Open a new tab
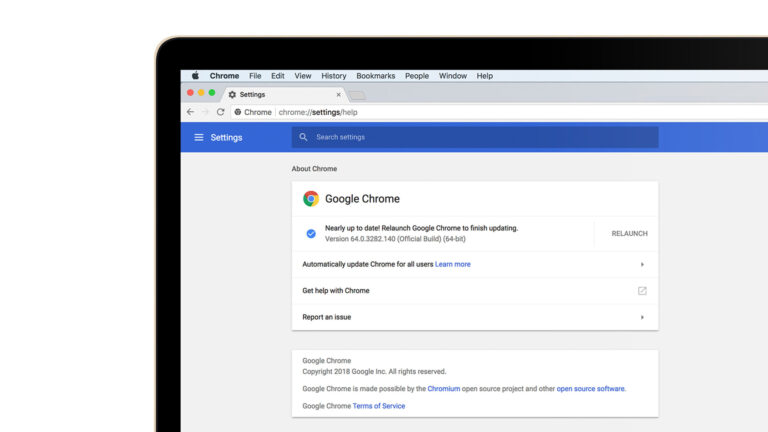This screenshot has width=768, height=432. pos(357,95)
